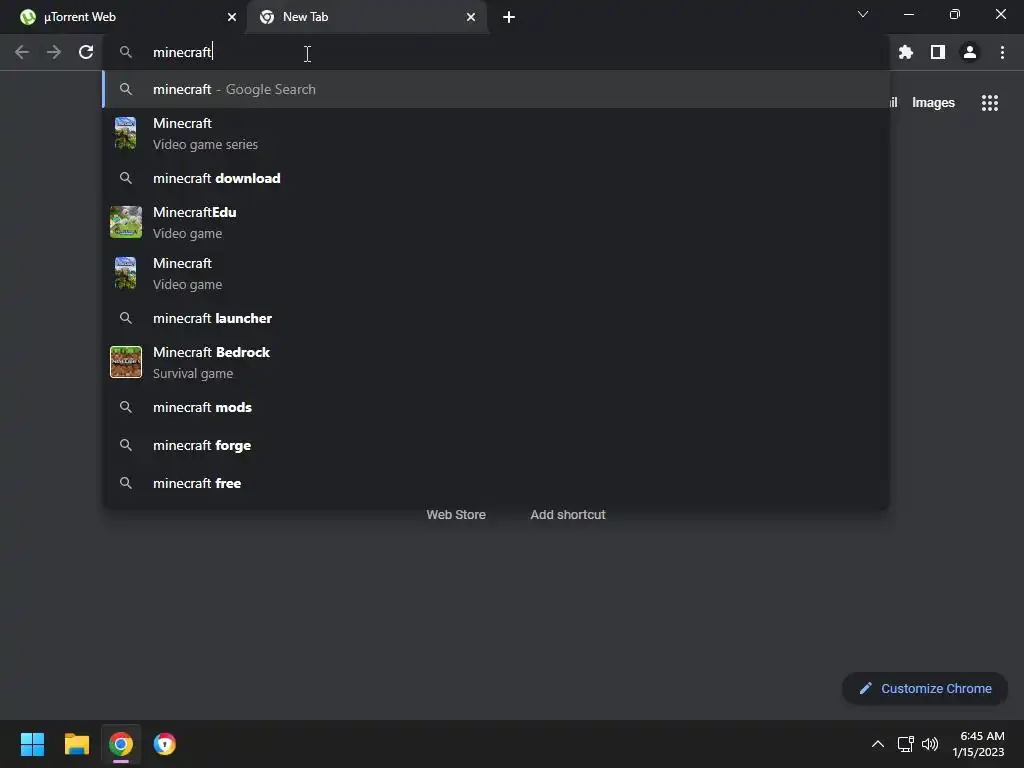Click the Chrome back arrow button
This screenshot has width=1024, height=768.
(22, 52)
